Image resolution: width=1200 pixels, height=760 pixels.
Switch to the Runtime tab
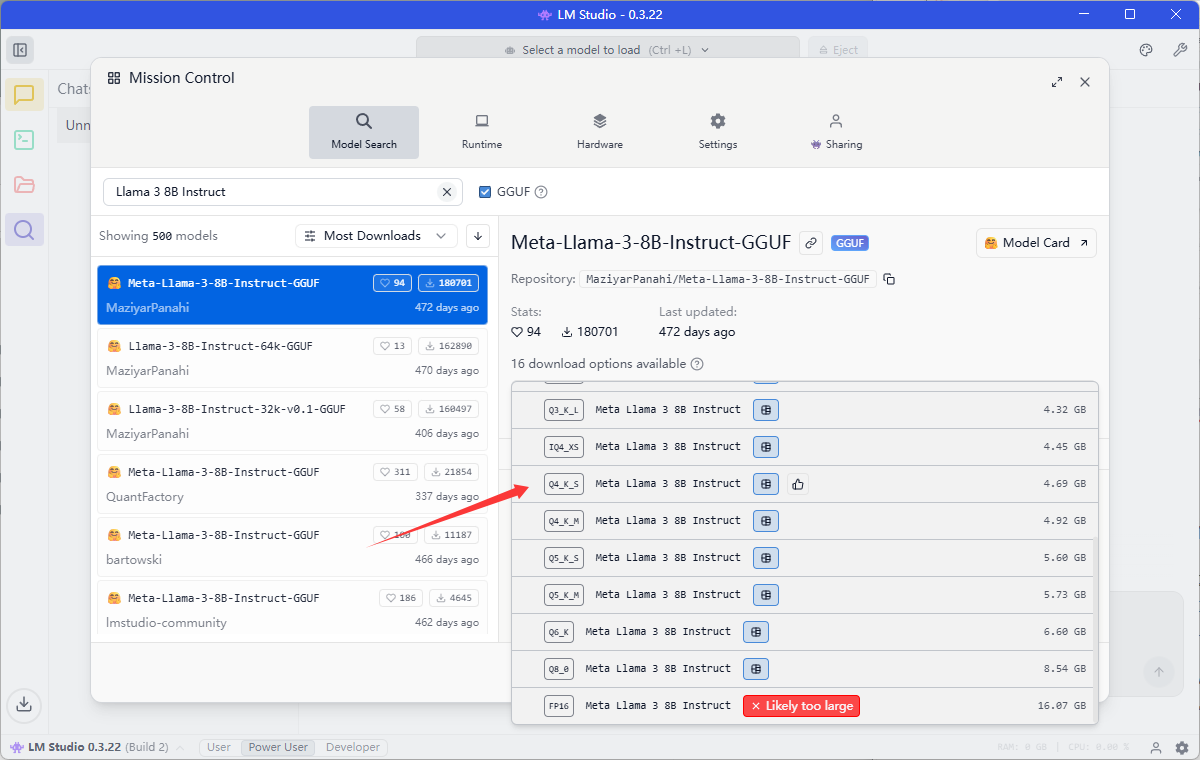482,132
